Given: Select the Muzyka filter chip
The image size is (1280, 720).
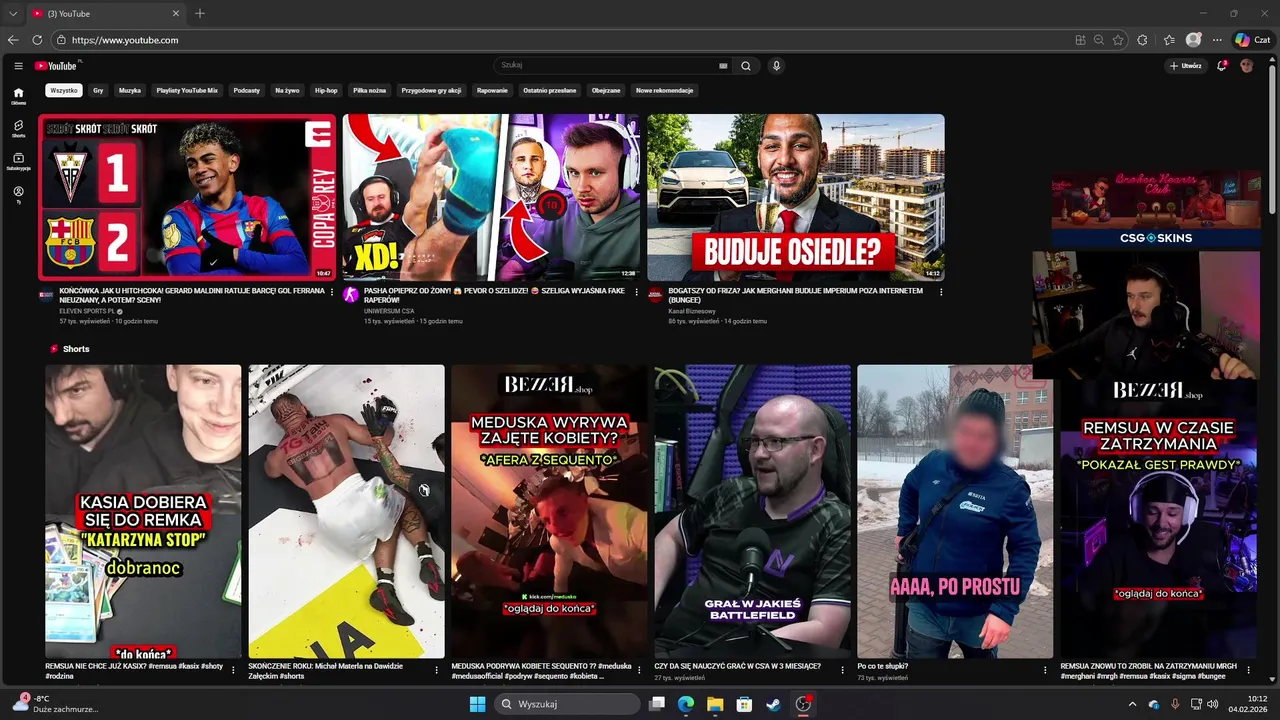Looking at the screenshot, I should pyautogui.click(x=130, y=90).
